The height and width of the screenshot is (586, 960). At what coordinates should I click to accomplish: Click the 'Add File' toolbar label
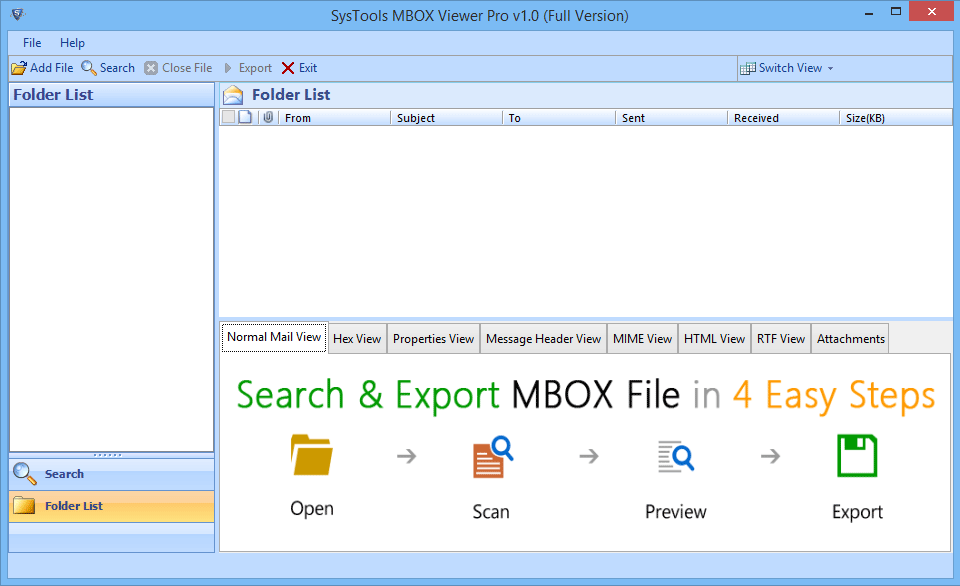(x=52, y=68)
